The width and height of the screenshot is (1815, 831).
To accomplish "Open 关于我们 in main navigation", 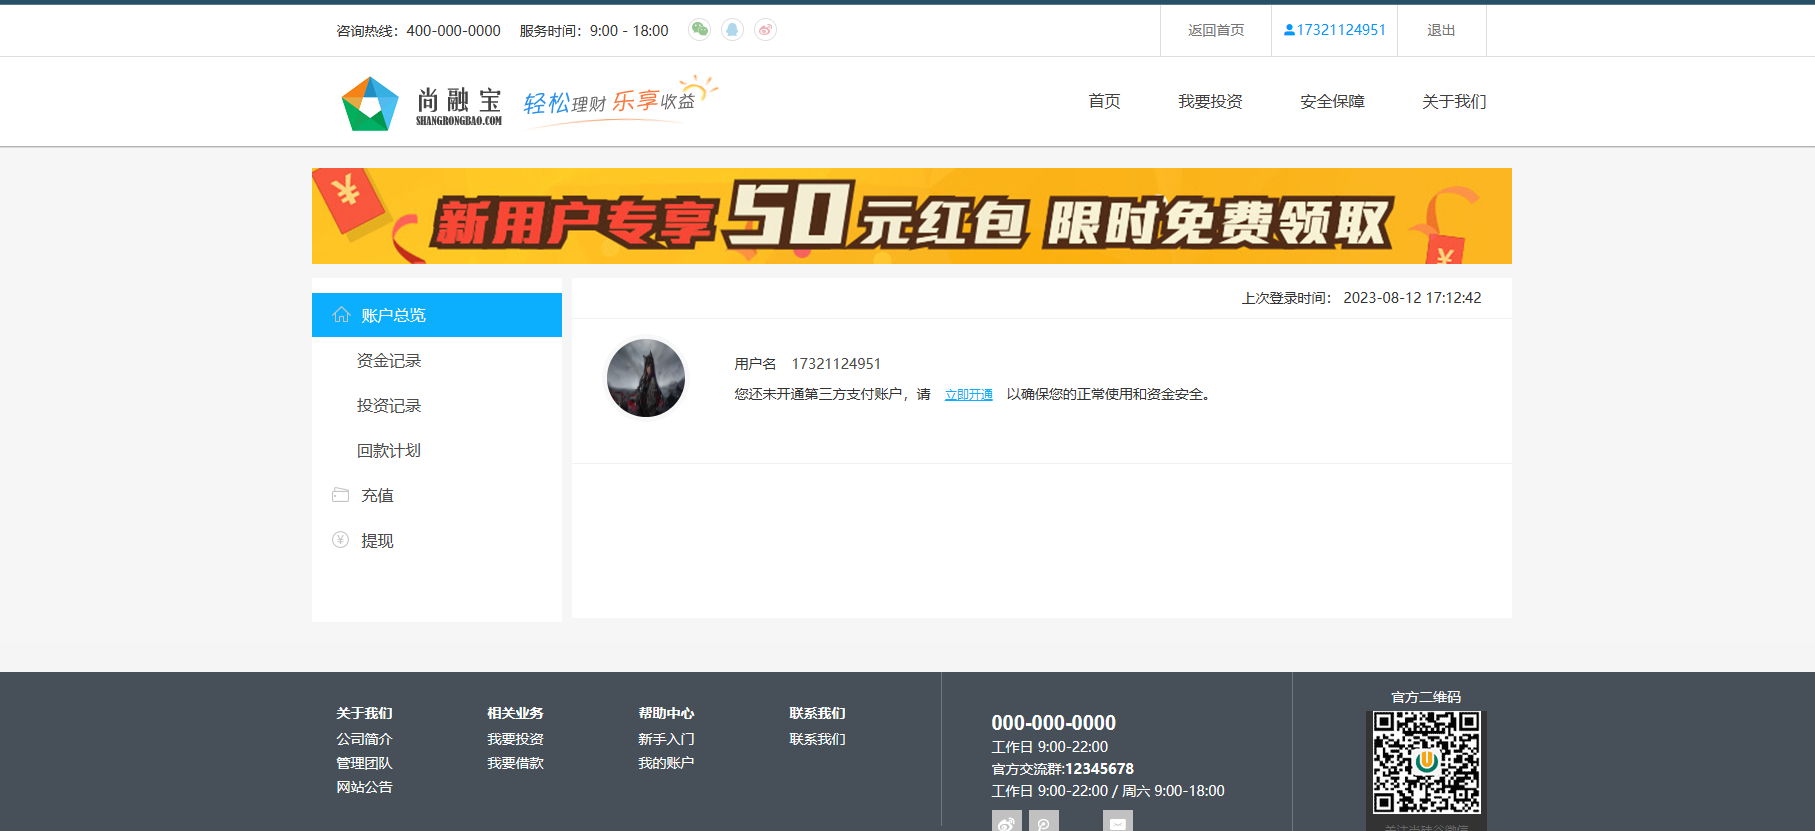I will 1454,101.
